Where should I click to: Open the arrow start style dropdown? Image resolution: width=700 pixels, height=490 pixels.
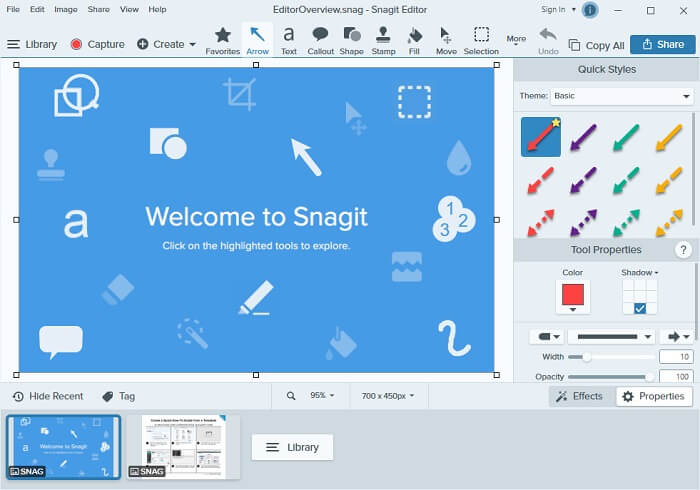point(547,336)
